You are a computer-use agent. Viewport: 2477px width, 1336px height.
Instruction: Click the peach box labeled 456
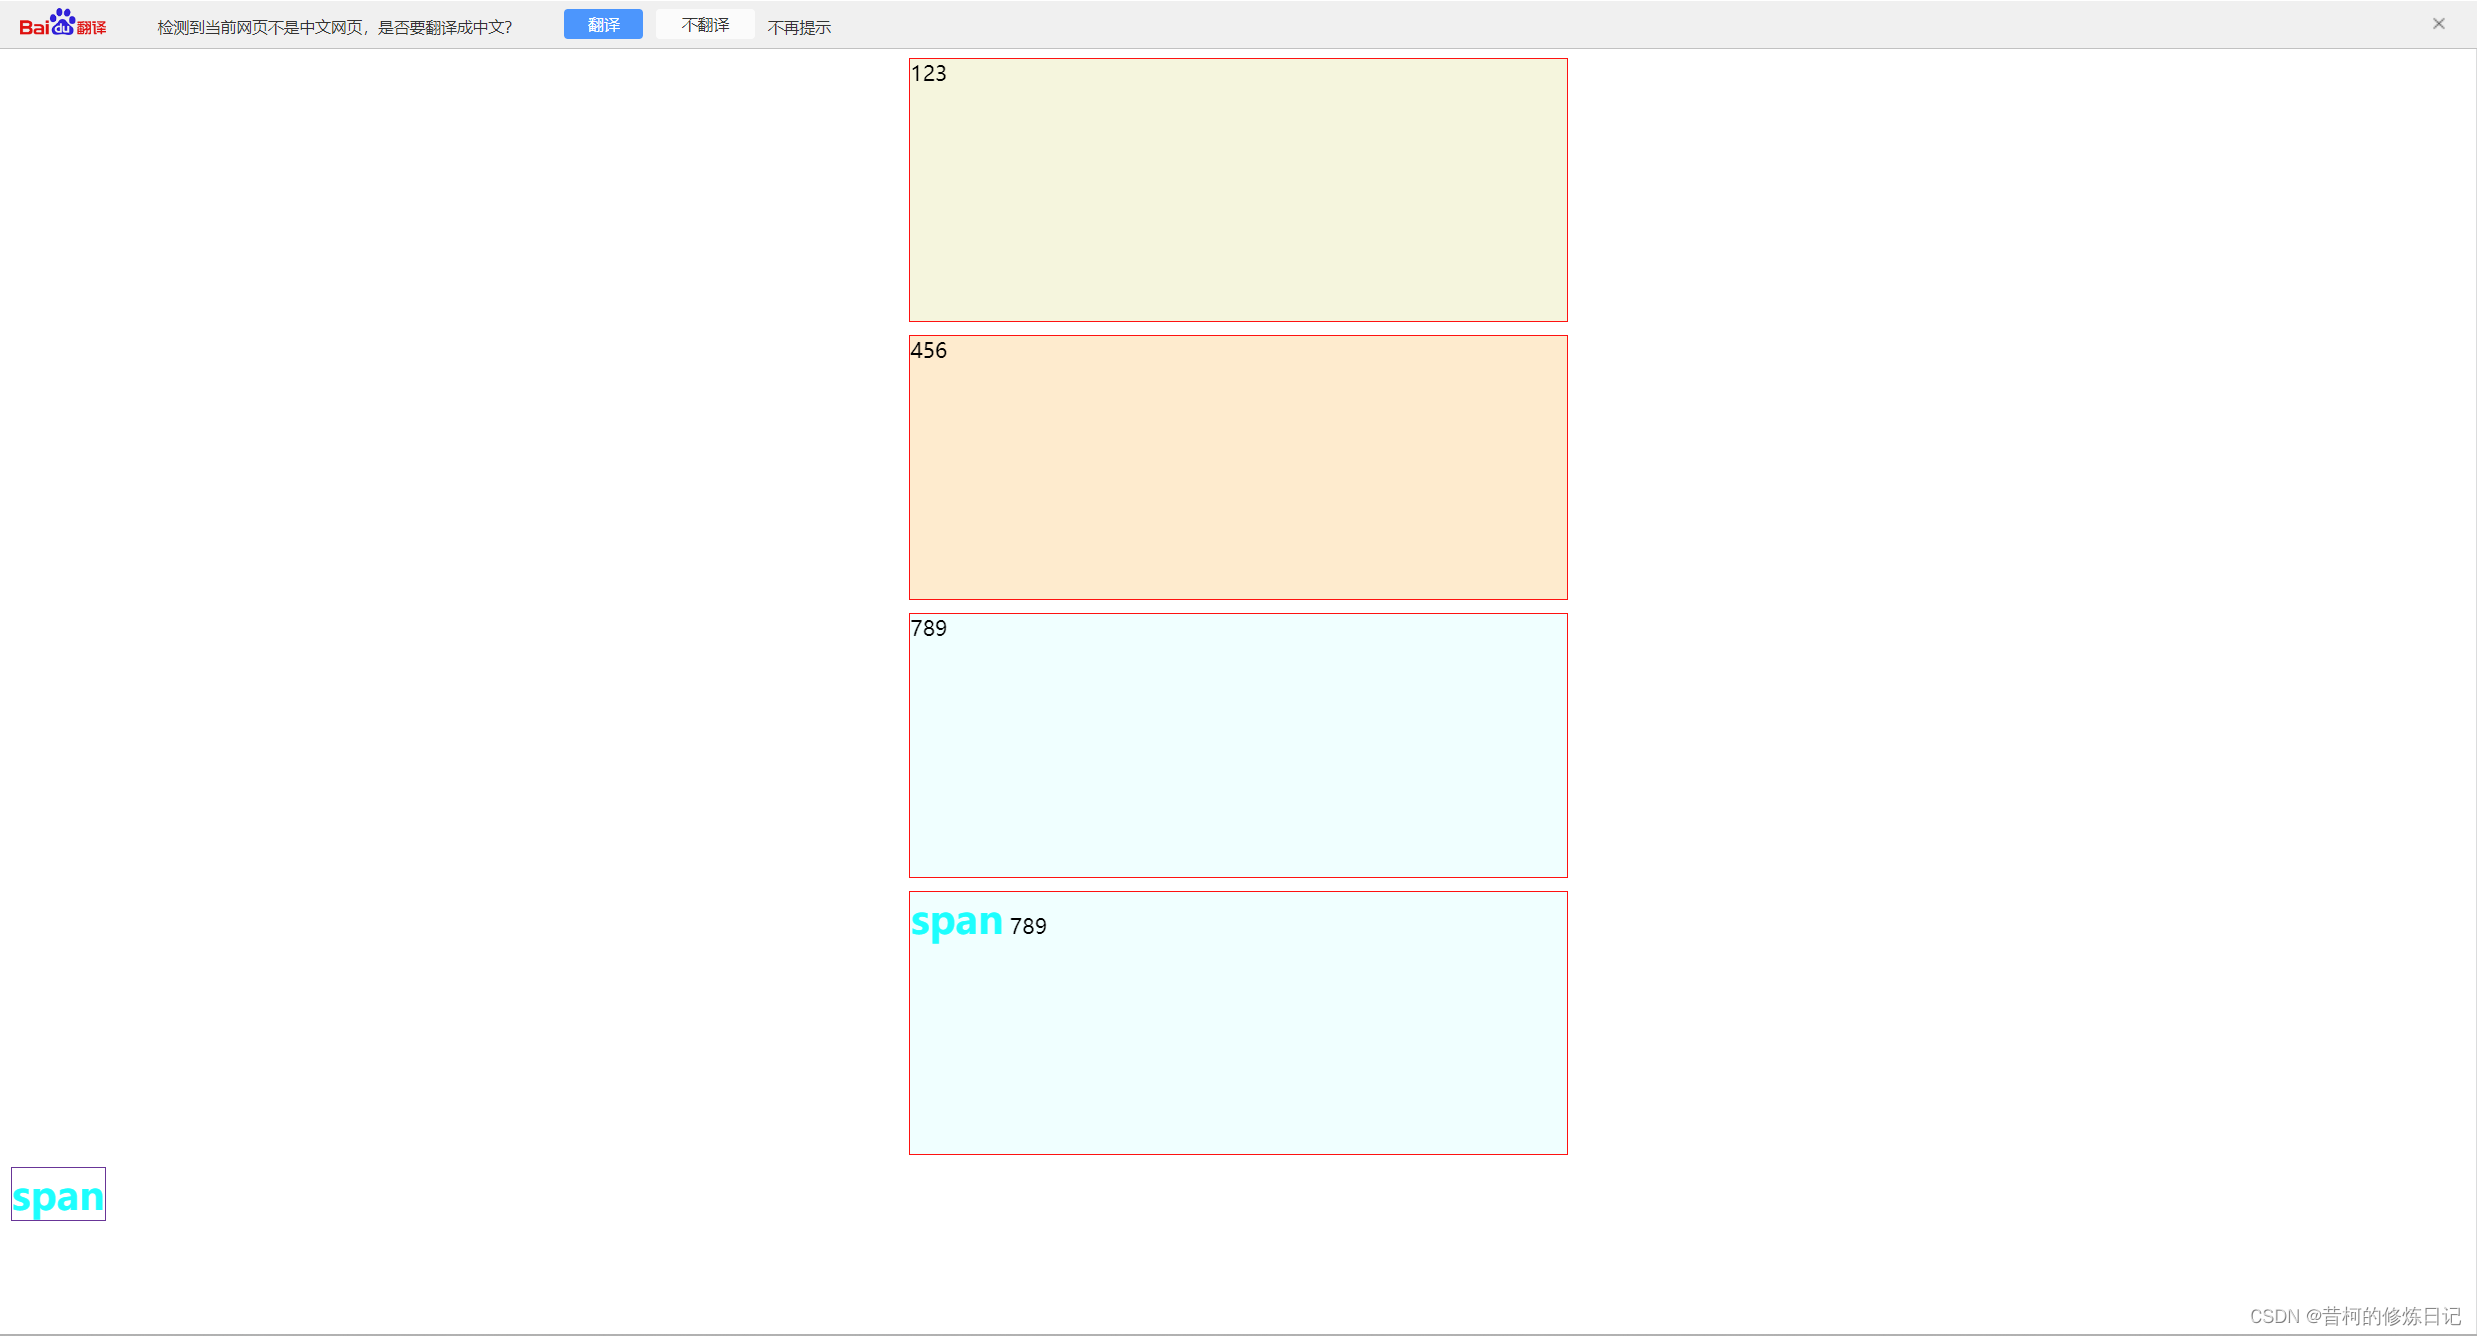(x=1237, y=468)
